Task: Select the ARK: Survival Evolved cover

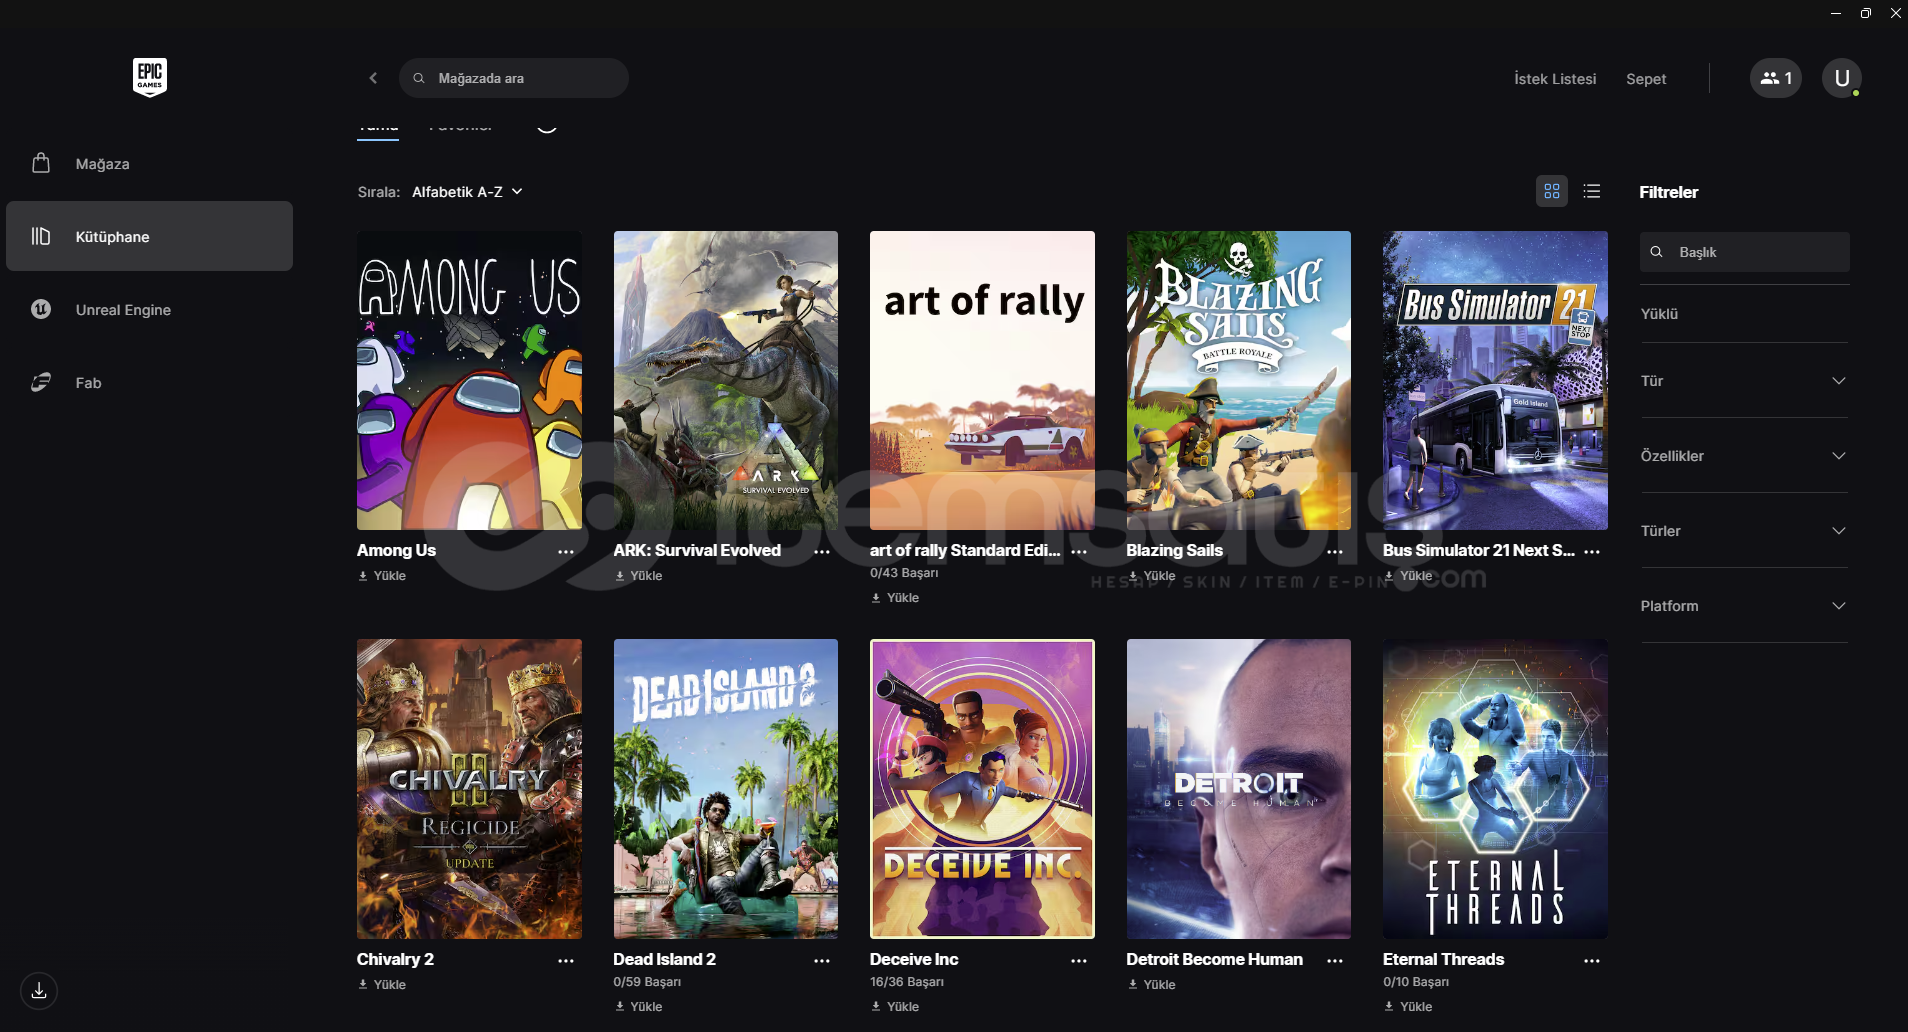Action: tap(726, 381)
